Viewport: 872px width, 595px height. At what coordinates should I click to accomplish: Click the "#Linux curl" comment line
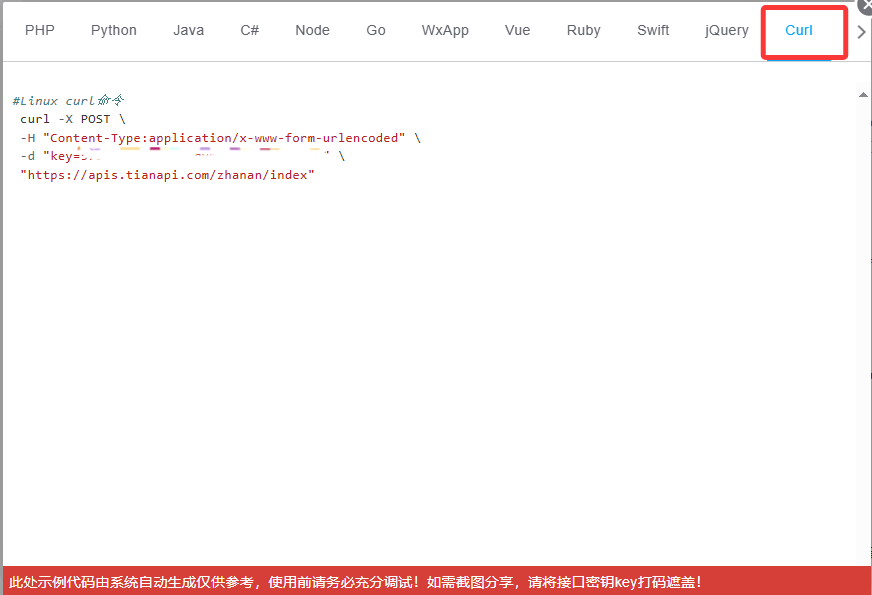click(68, 101)
